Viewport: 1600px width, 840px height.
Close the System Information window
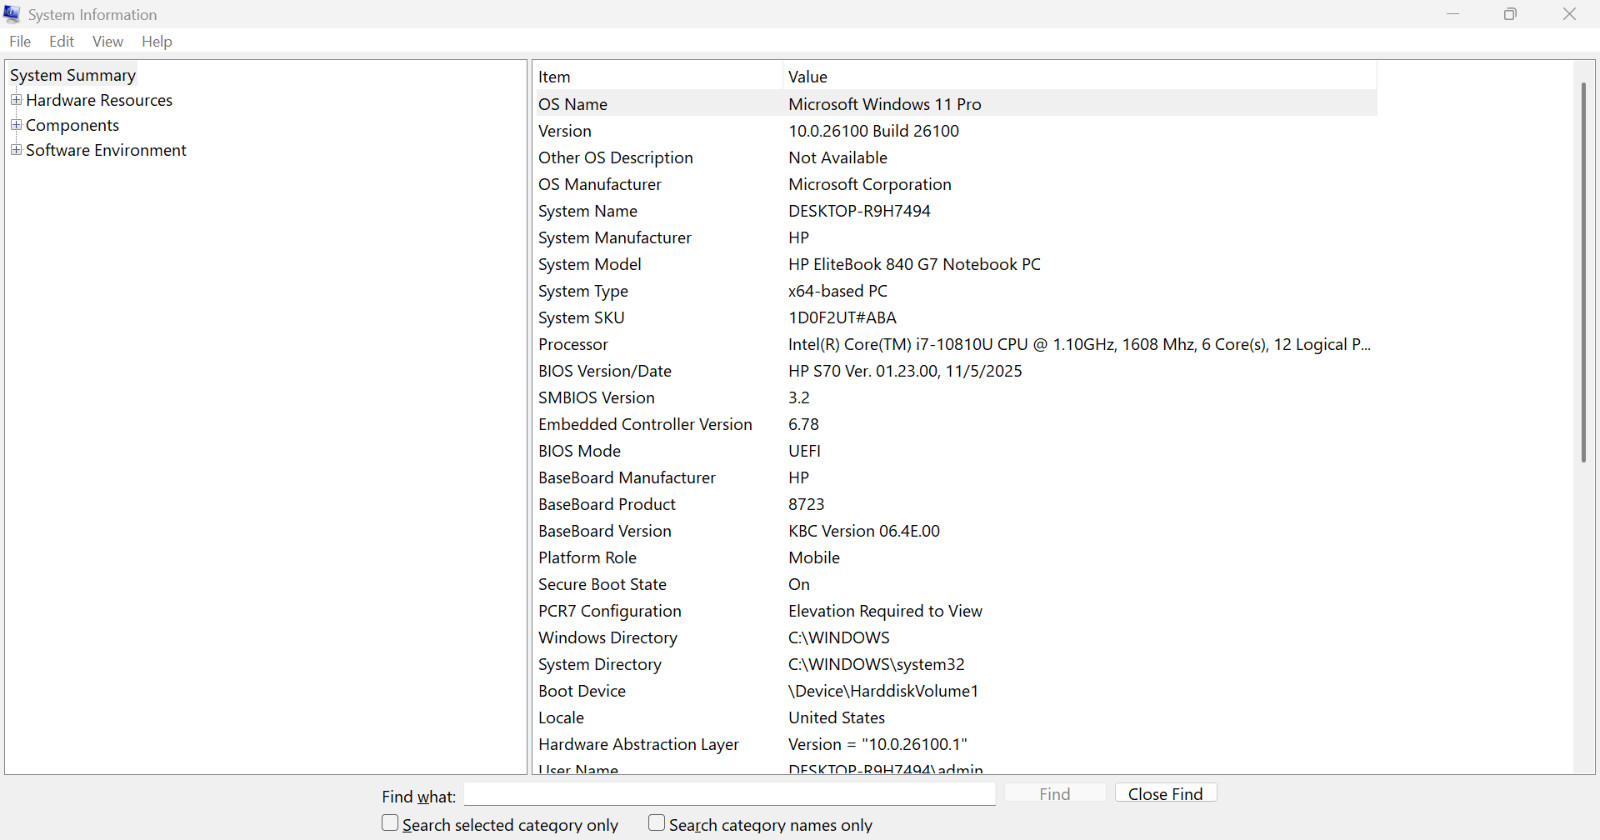point(1569,14)
